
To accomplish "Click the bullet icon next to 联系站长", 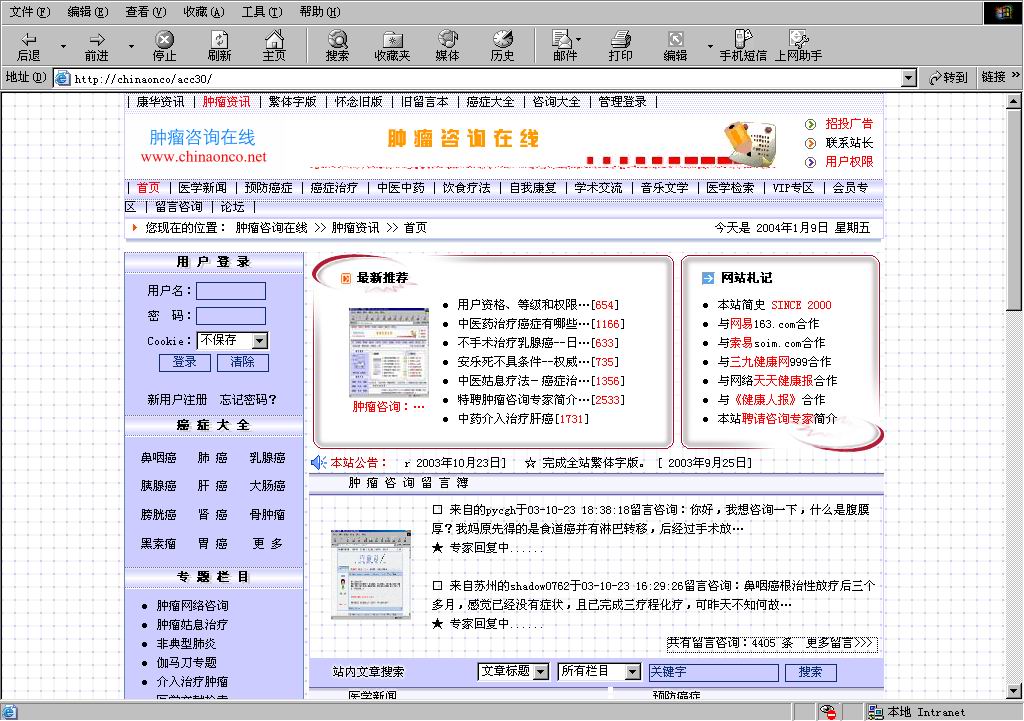I will pos(810,143).
